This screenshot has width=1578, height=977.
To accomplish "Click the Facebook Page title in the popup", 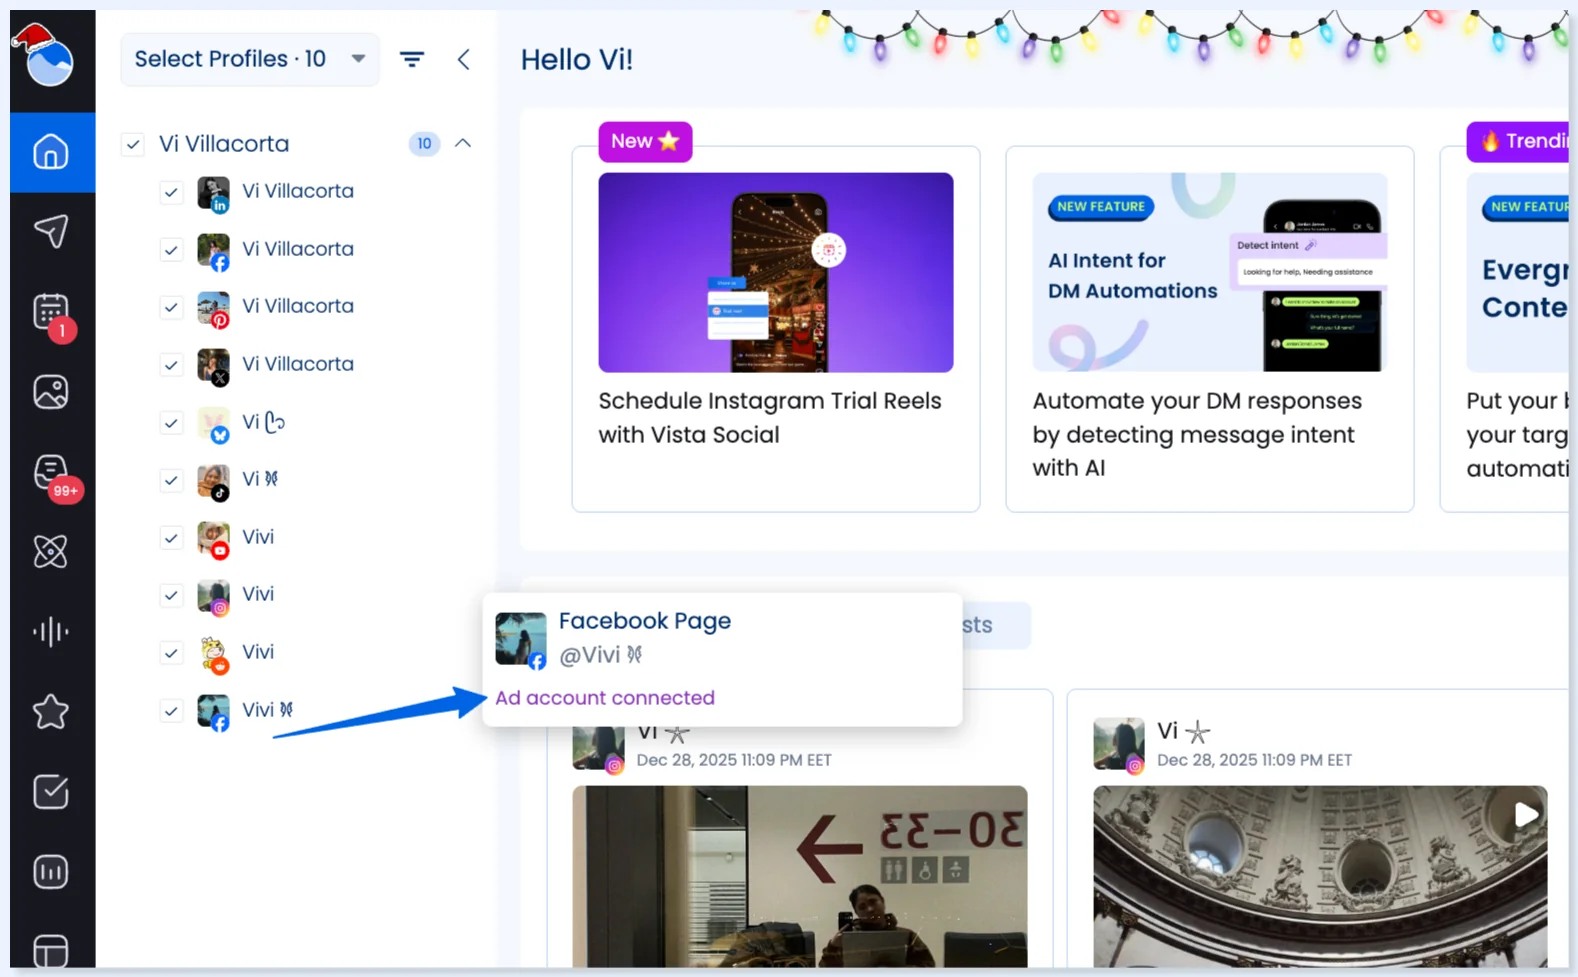I will pos(645,621).
